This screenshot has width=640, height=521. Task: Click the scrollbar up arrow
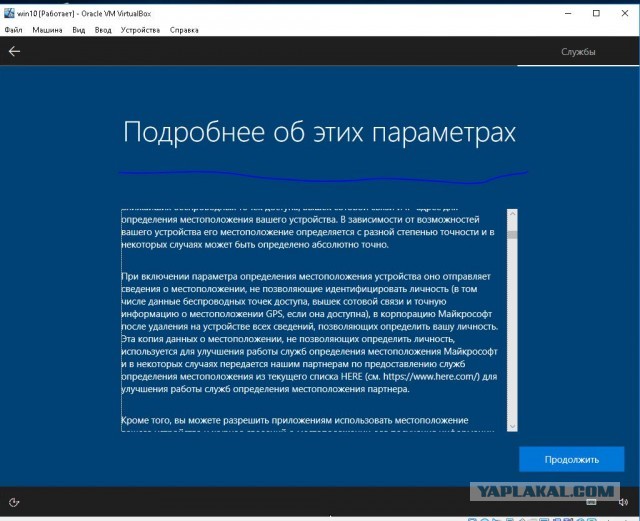tap(512, 214)
